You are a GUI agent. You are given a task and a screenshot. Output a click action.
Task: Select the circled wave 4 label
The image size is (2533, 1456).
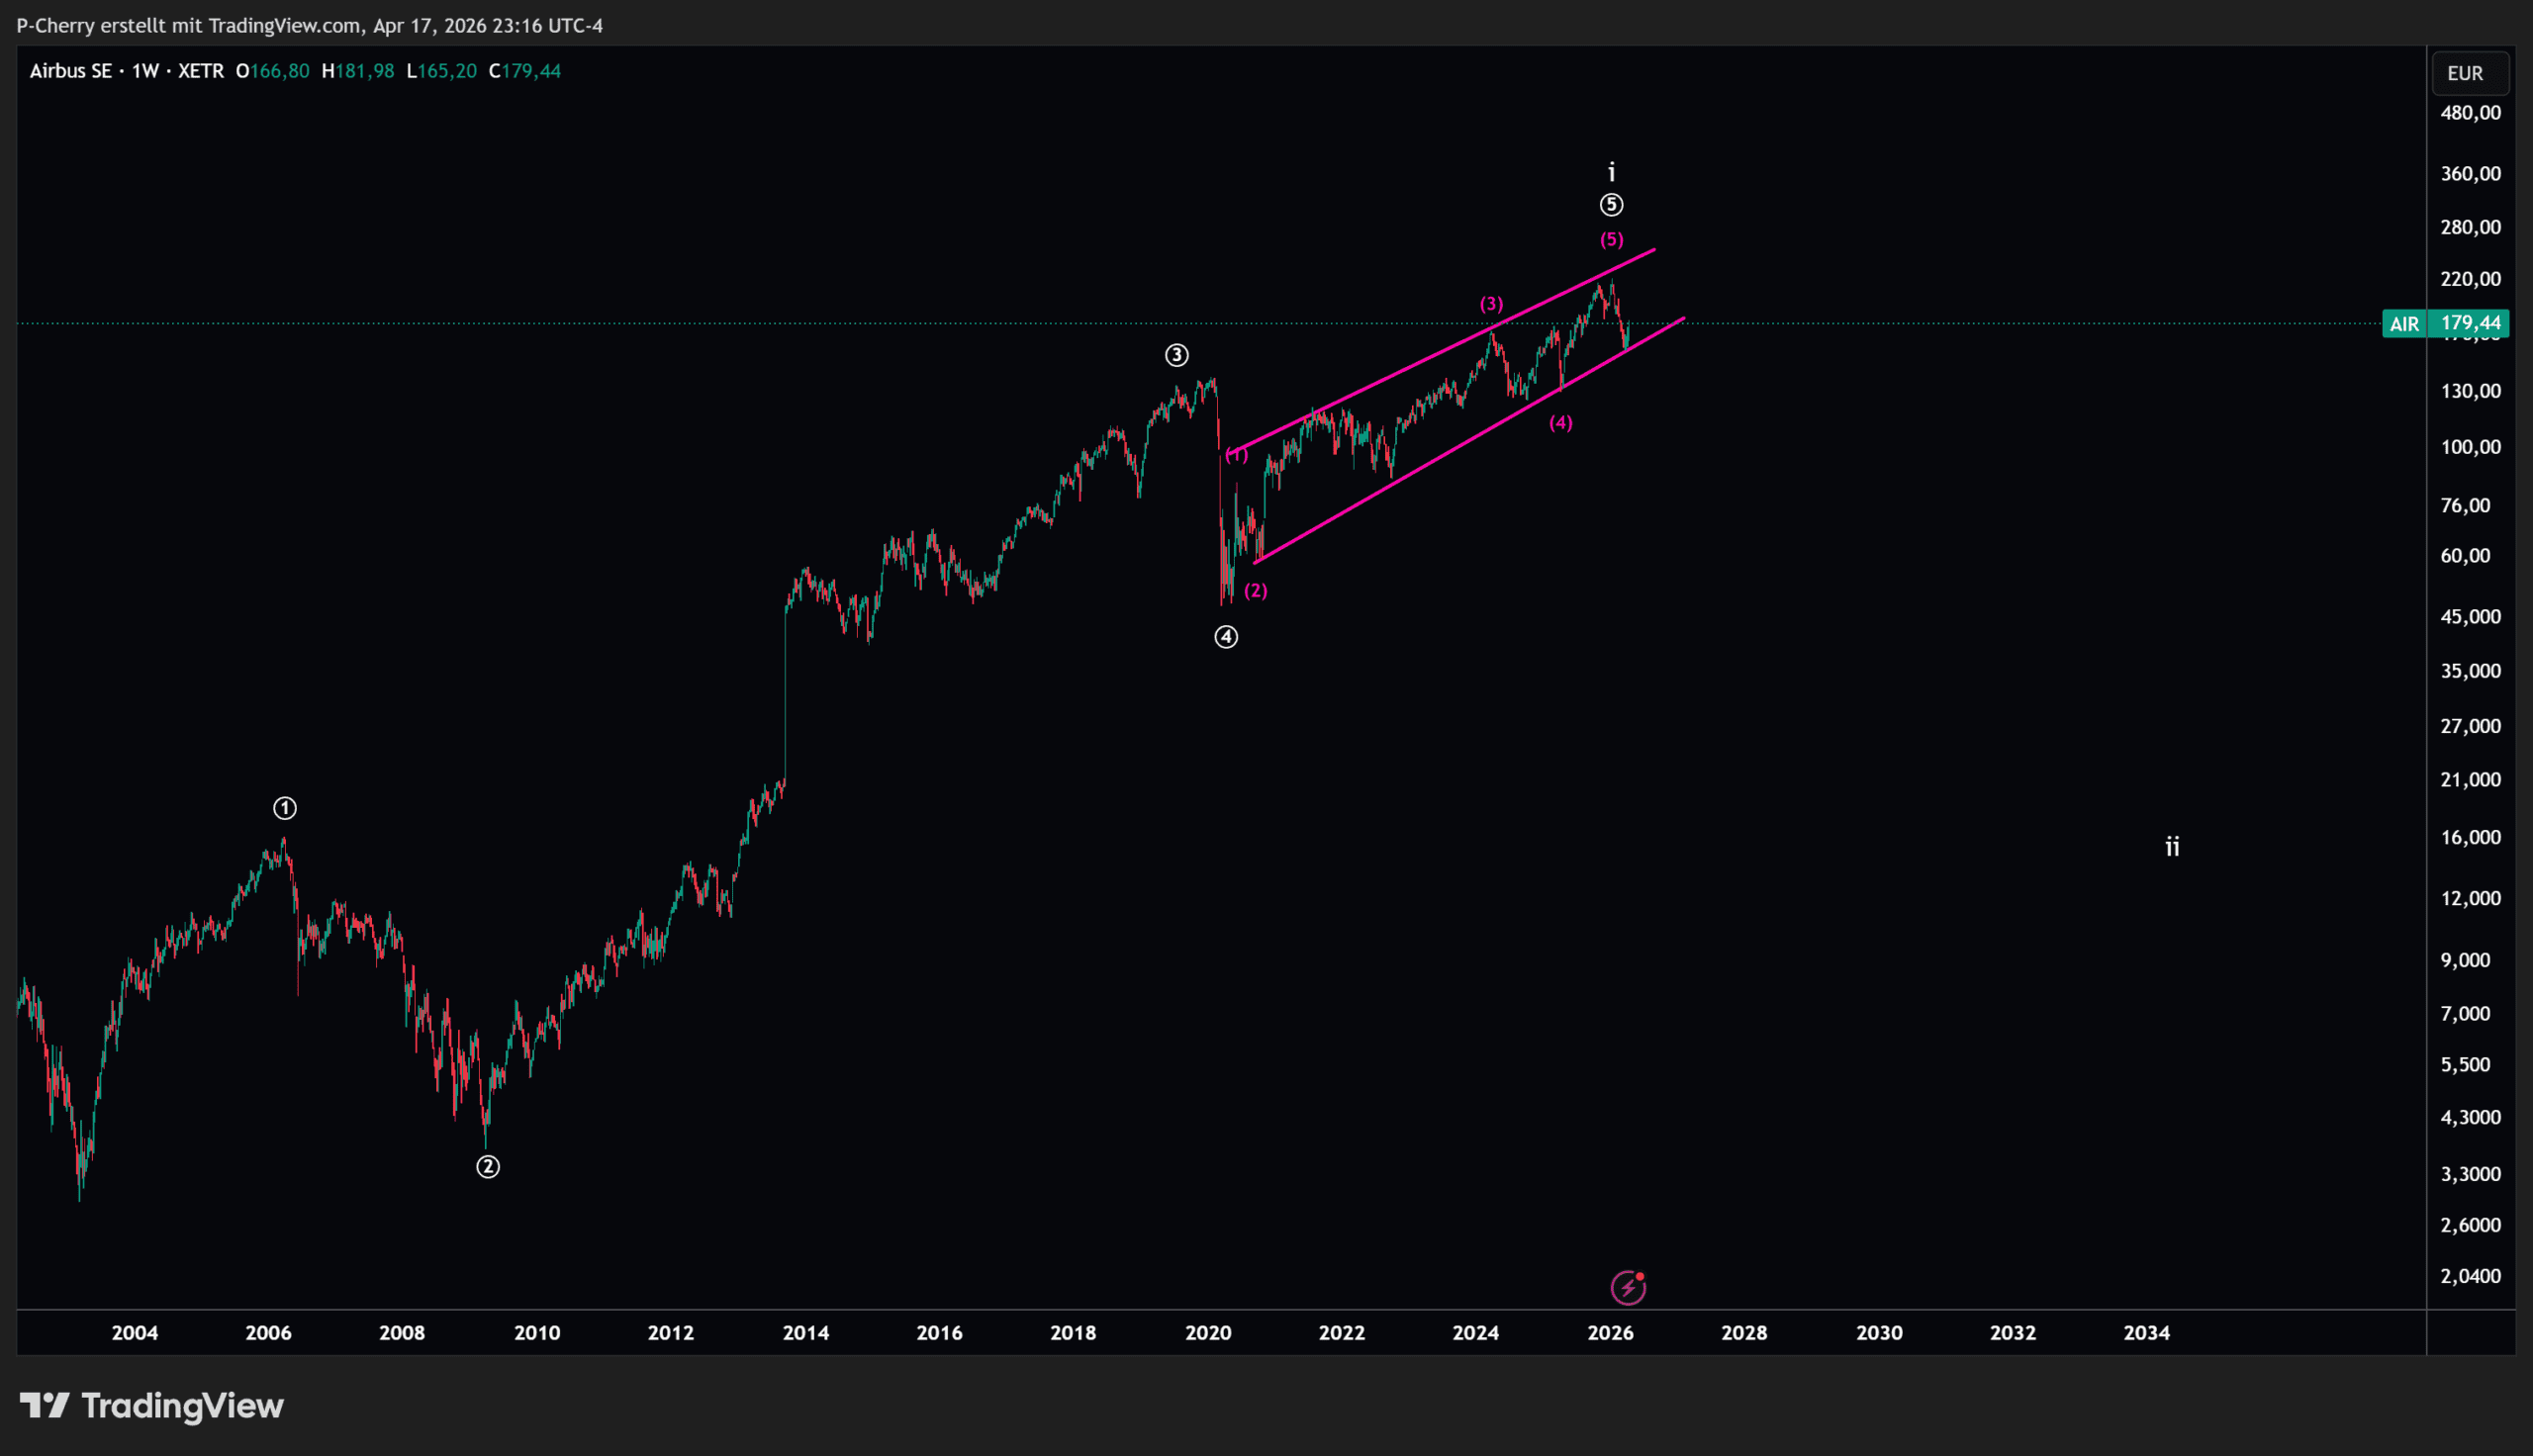tap(1226, 637)
